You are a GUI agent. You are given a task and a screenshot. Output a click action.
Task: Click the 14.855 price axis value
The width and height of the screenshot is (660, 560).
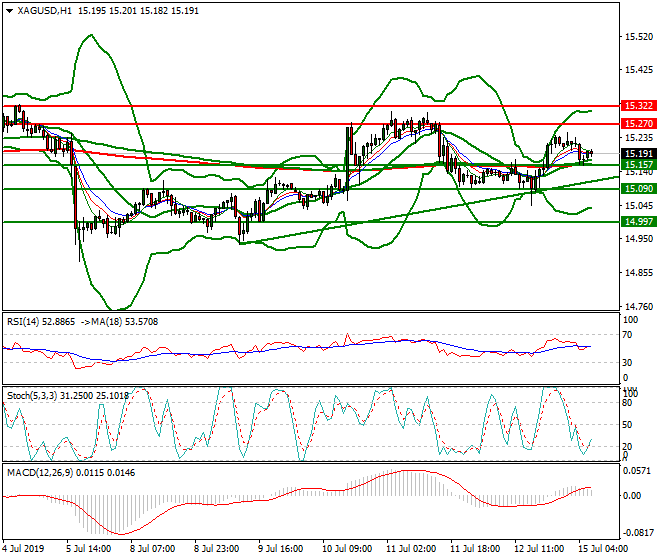(x=639, y=273)
